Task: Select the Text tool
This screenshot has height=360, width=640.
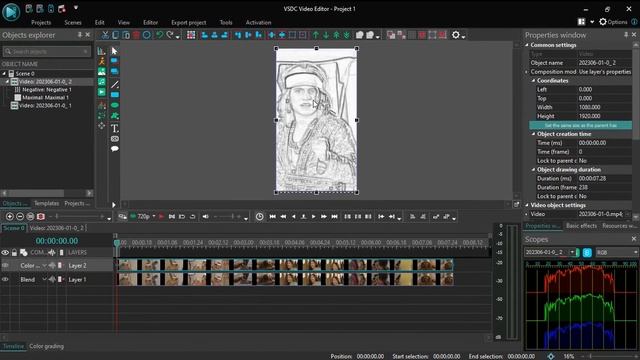Action: click(x=115, y=128)
